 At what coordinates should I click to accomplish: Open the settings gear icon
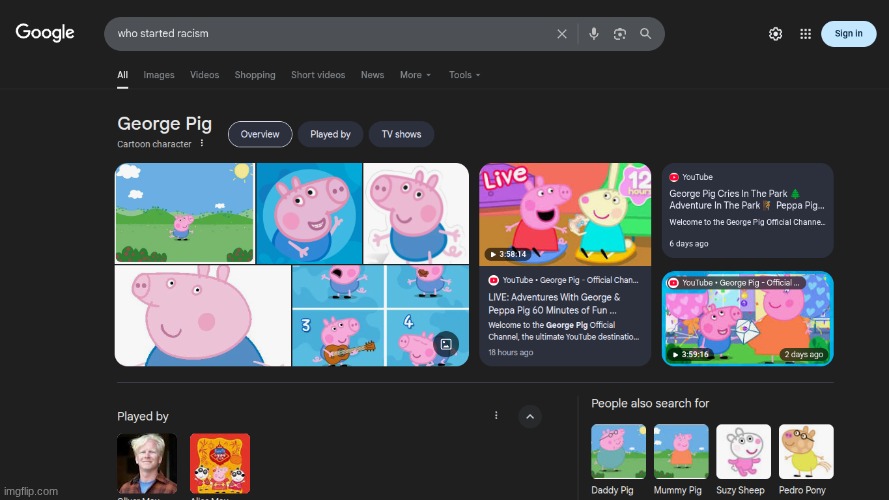coord(775,34)
